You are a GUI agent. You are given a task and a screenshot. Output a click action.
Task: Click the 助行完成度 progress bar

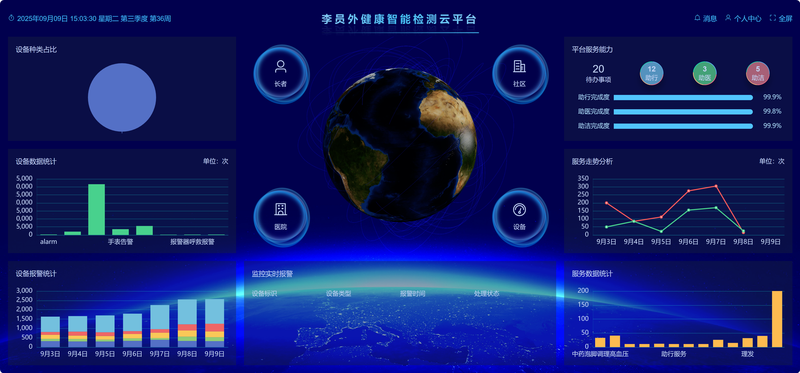coord(683,97)
